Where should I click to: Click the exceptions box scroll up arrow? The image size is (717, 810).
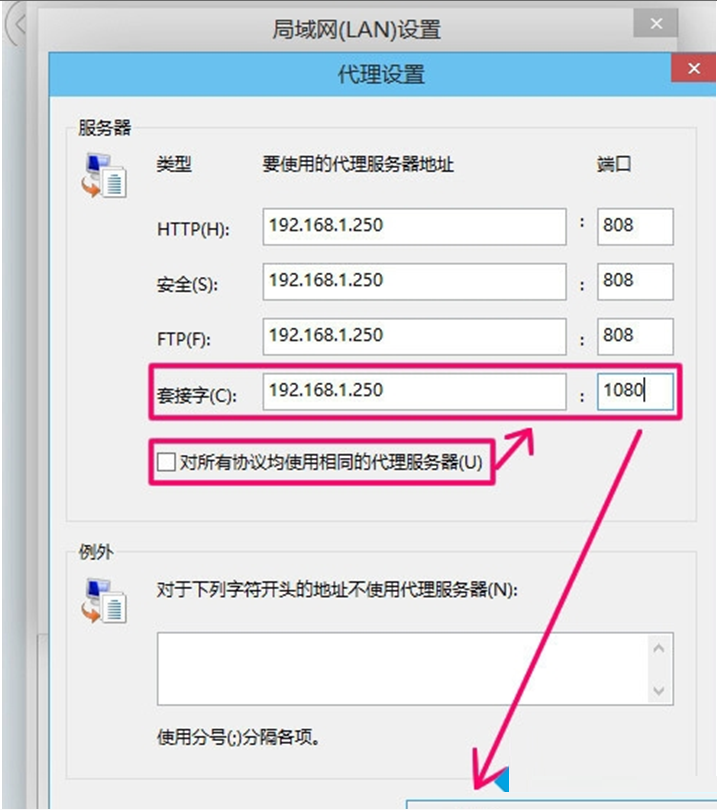pyautogui.click(x=659, y=648)
